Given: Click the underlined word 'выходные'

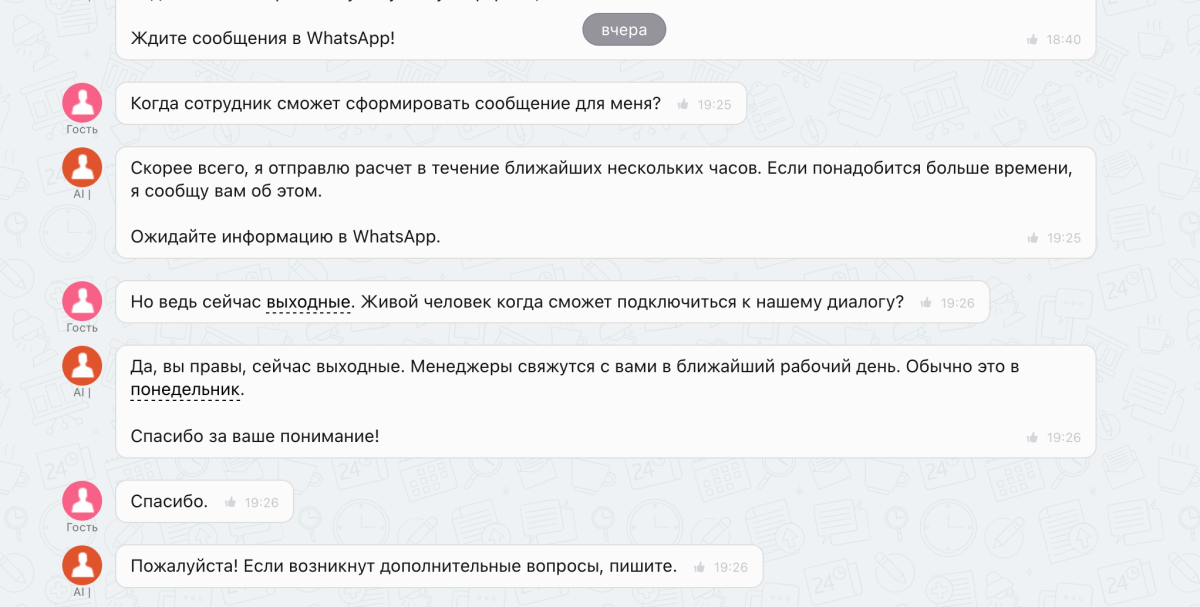Looking at the screenshot, I should (x=308, y=302).
